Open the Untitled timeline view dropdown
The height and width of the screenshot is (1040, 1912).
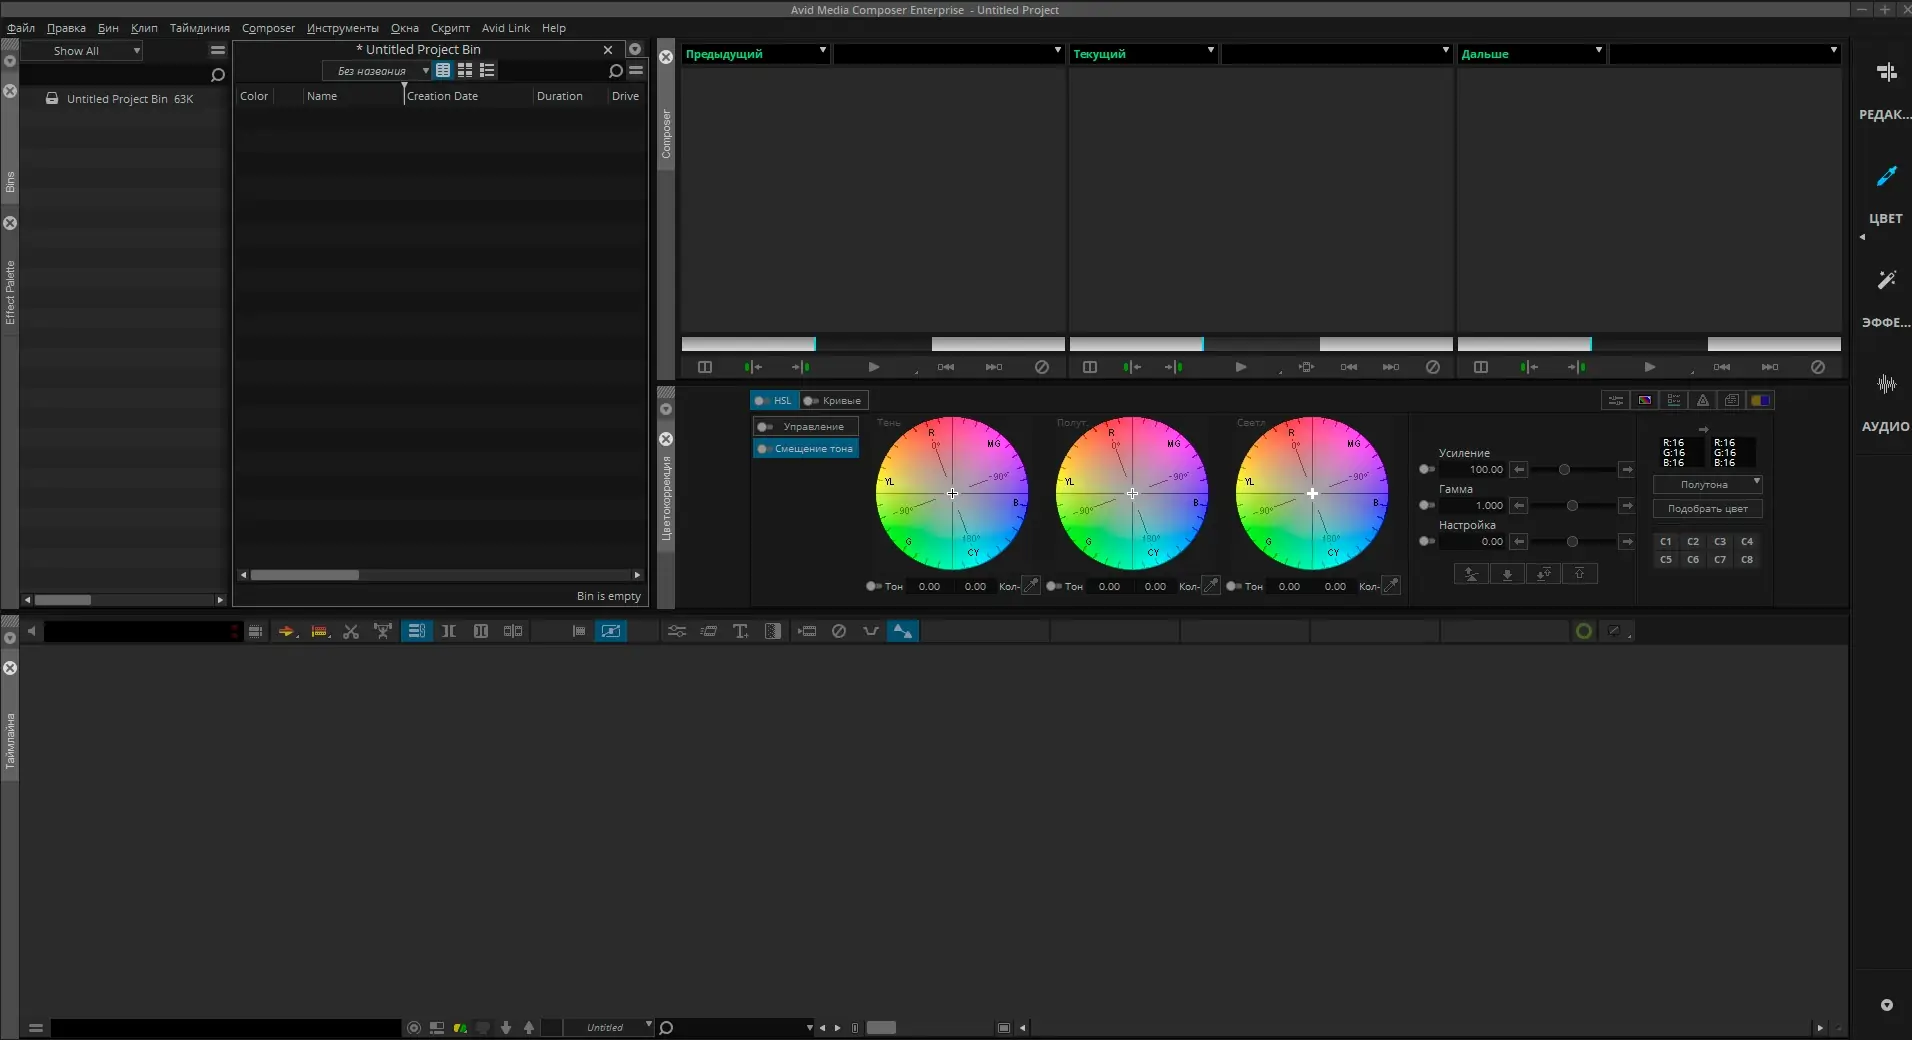[610, 1027]
